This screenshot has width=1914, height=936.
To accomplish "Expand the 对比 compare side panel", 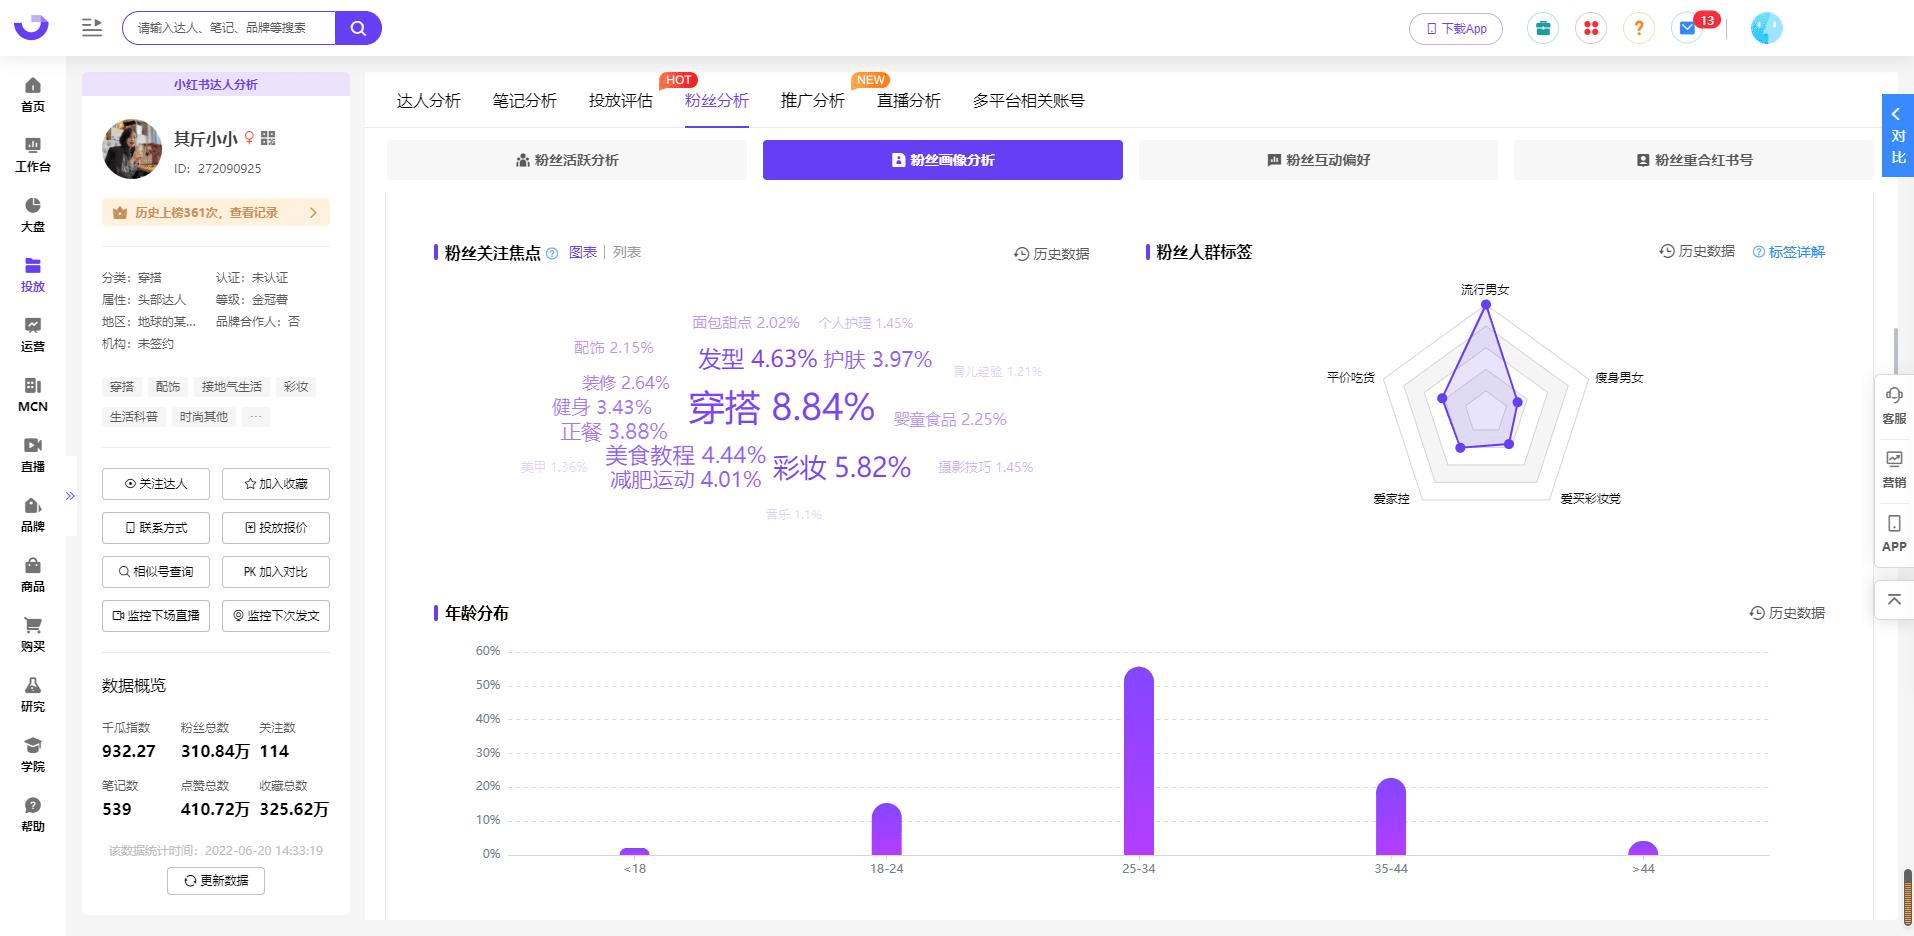I will pos(1898,136).
